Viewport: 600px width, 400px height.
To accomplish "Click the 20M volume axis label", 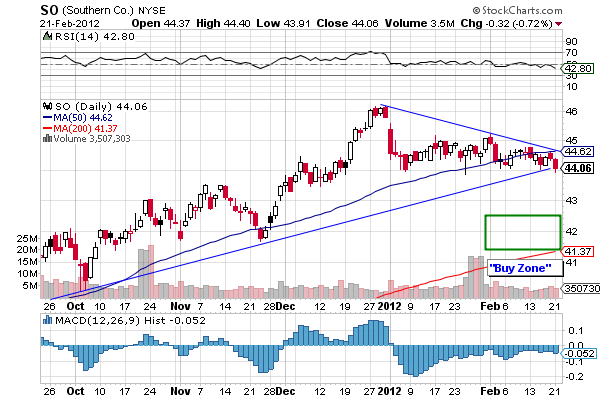I will pos(27,250).
